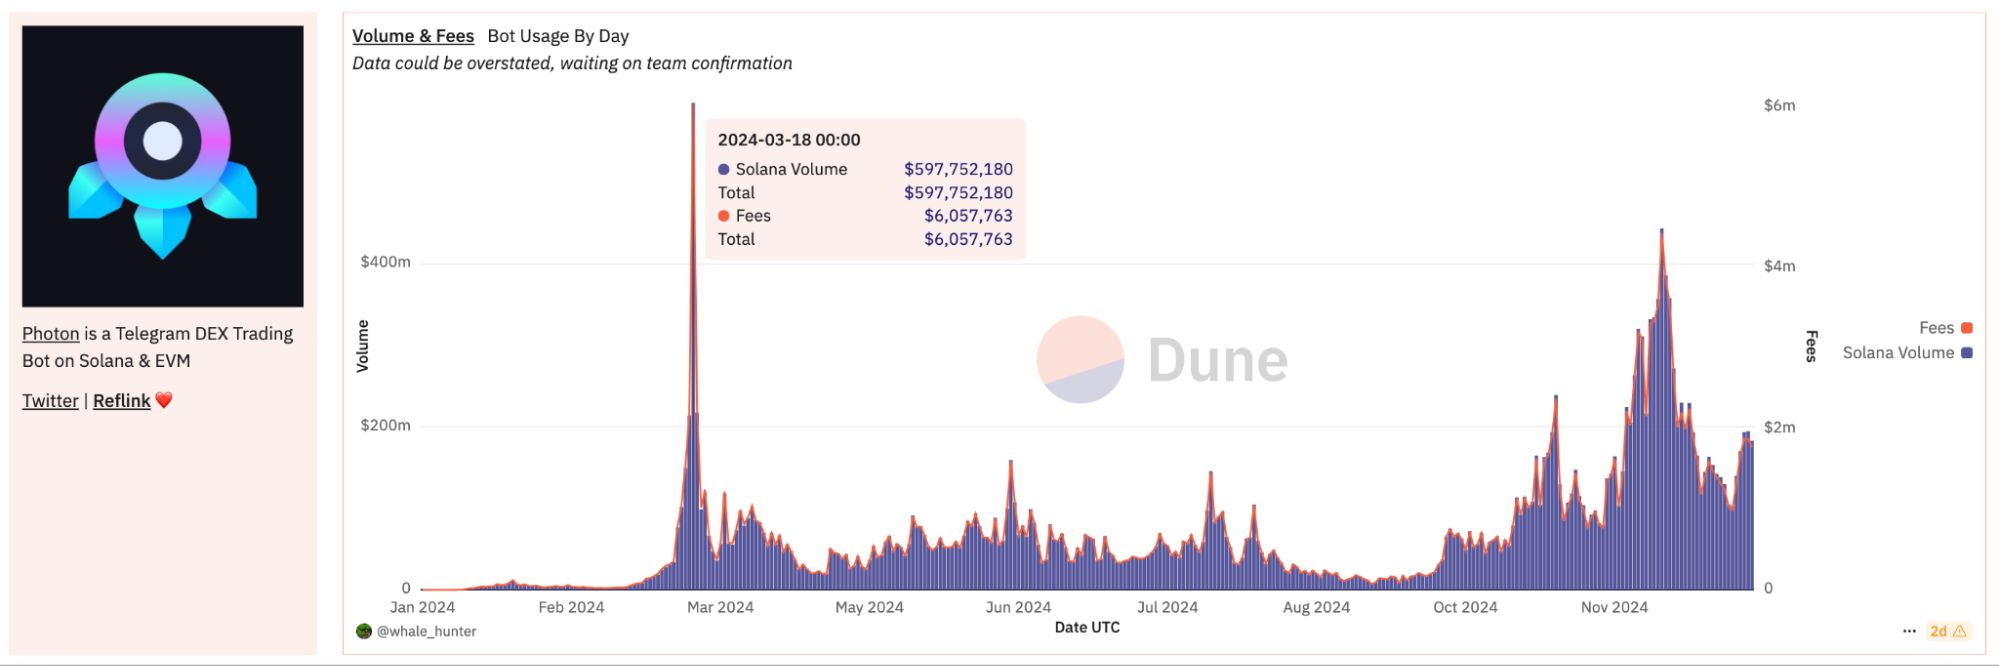Click the whale_hunter avatar icon

(364, 631)
